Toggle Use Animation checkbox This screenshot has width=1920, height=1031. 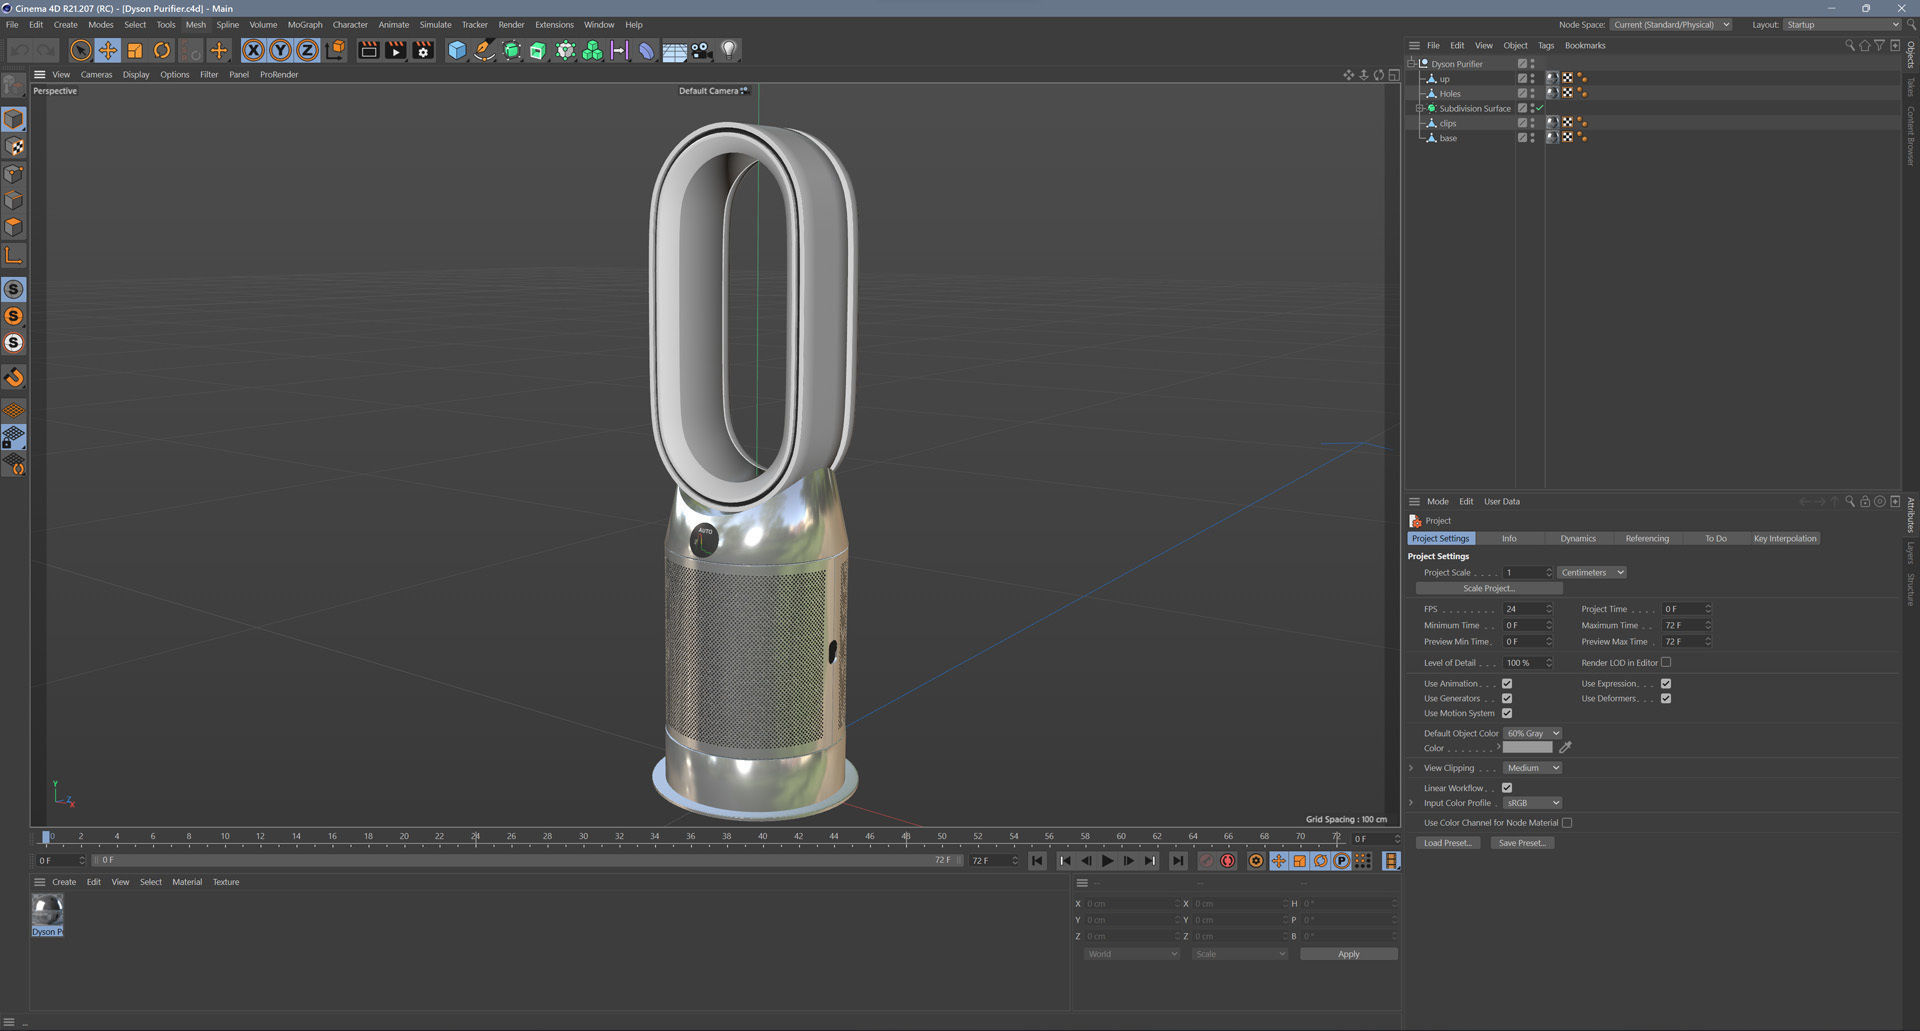(1507, 684)
